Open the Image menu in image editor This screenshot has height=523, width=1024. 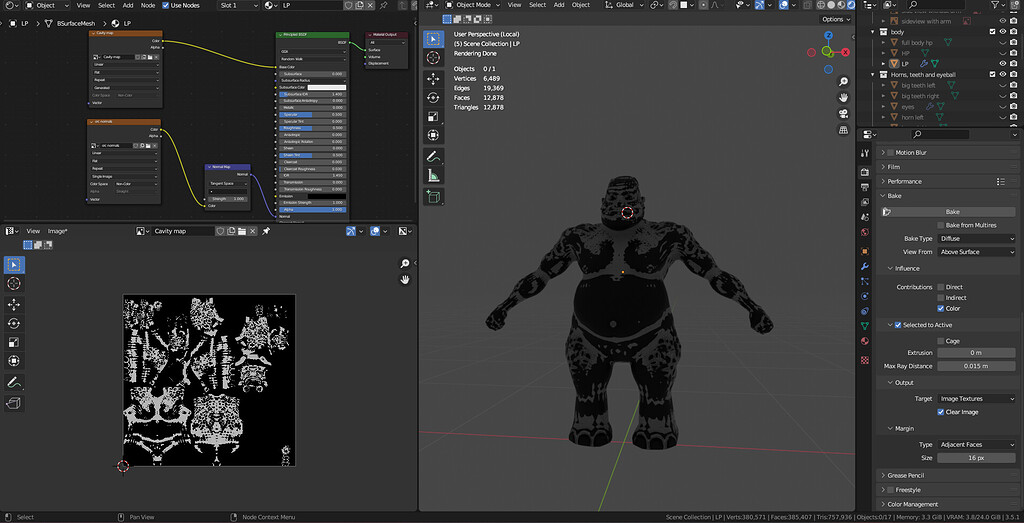(x=57, y=231)
